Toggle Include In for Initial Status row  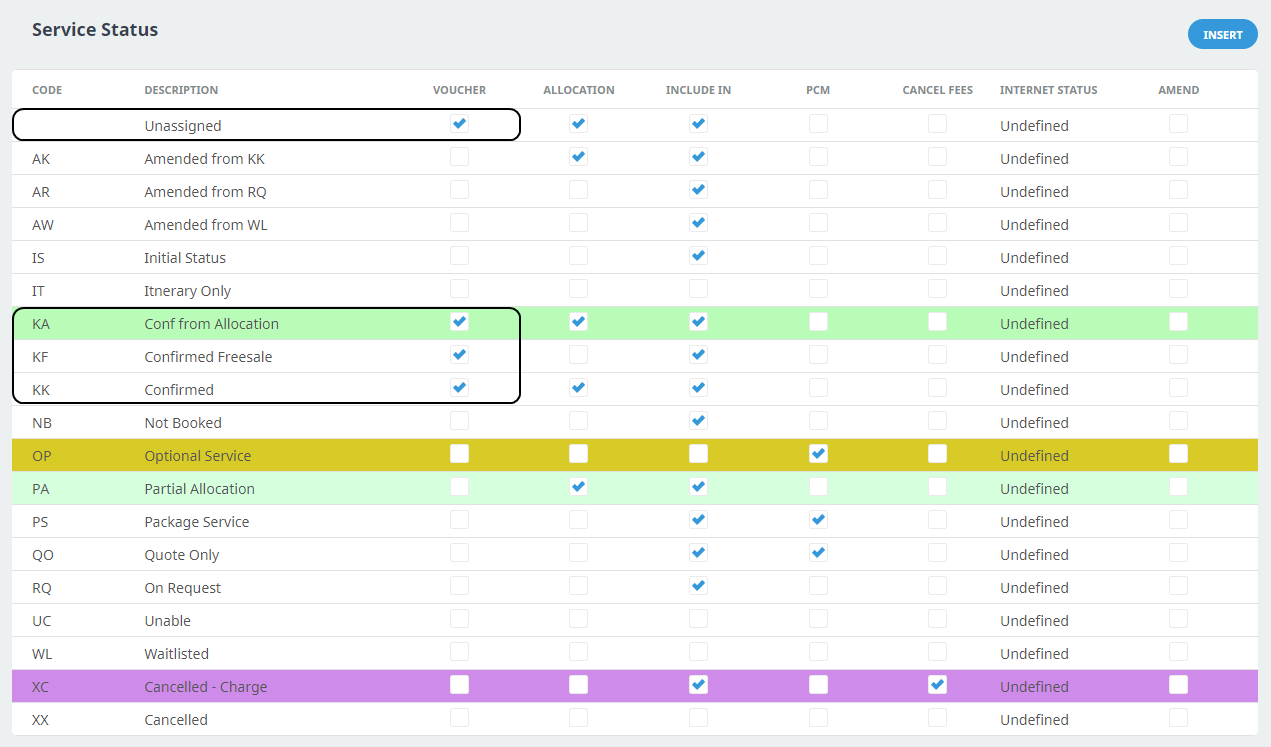(698, 256)
